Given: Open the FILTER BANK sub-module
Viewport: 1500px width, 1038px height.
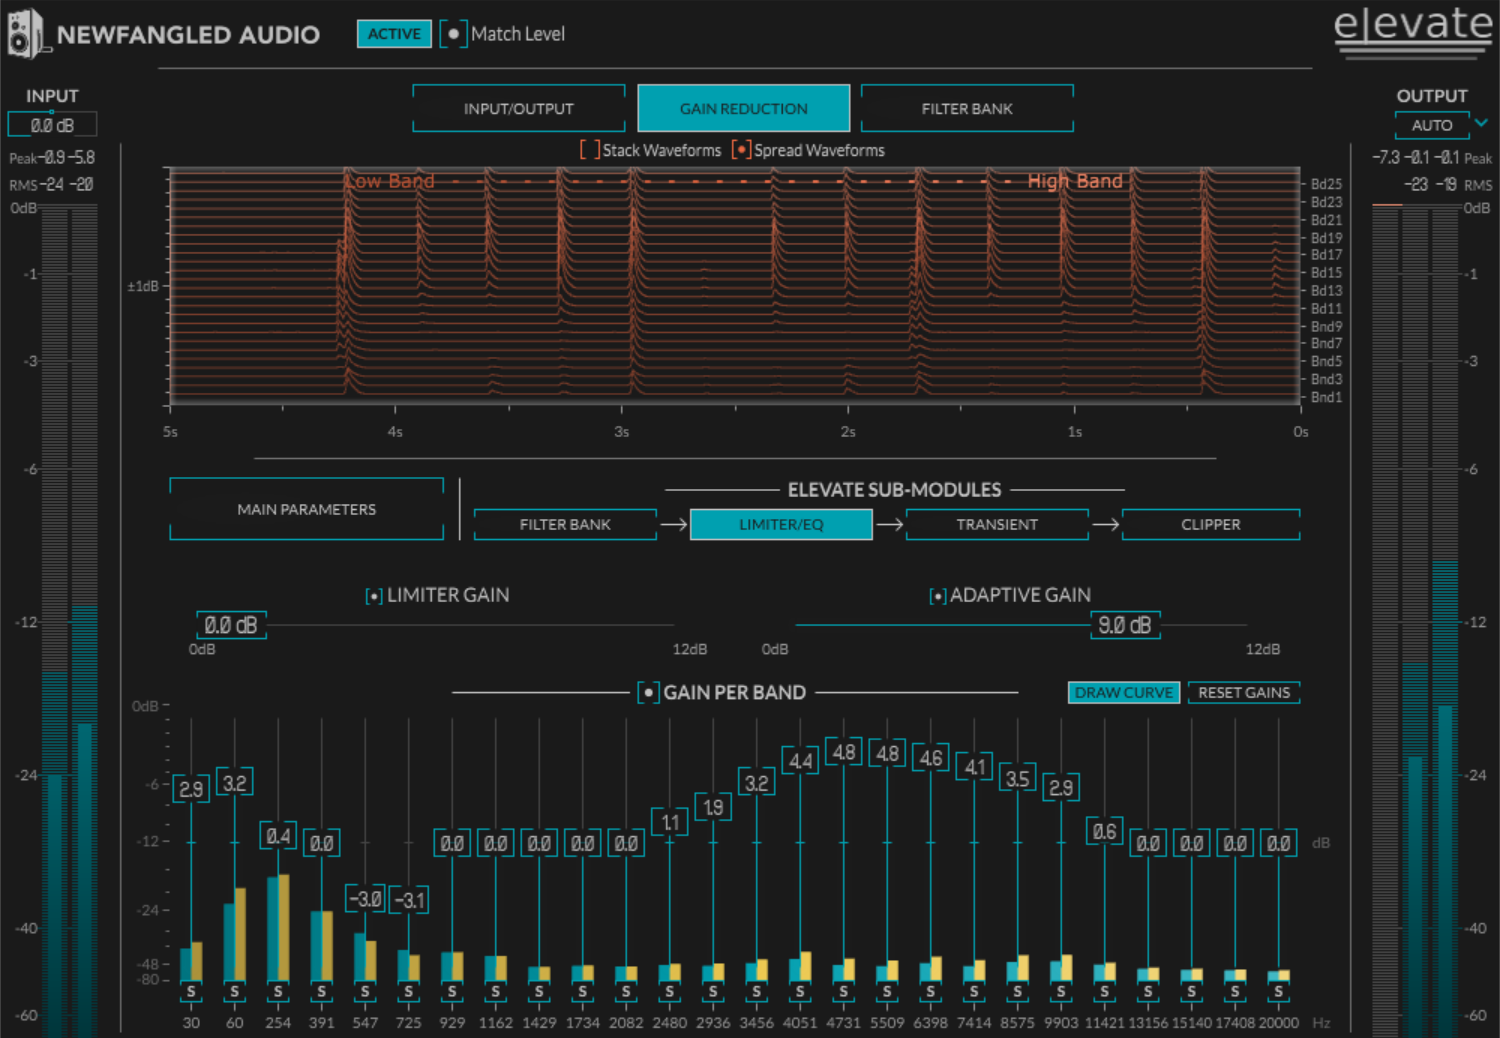Looking at the screenshot, I should [x=565, y=524].
